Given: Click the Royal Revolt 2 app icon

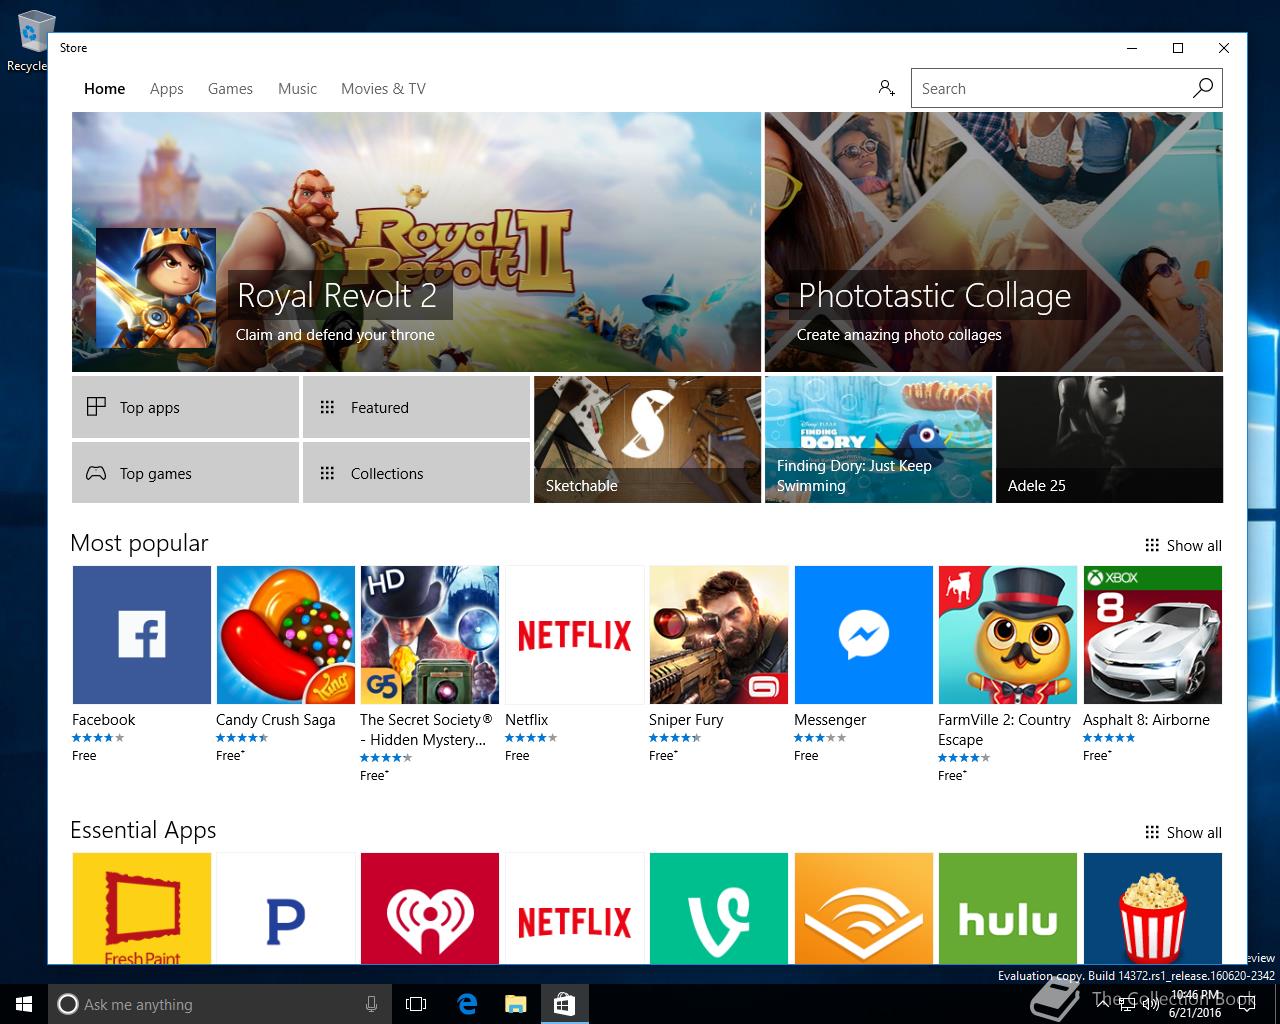Looking at the screenshot, I should tap(155, 288).
